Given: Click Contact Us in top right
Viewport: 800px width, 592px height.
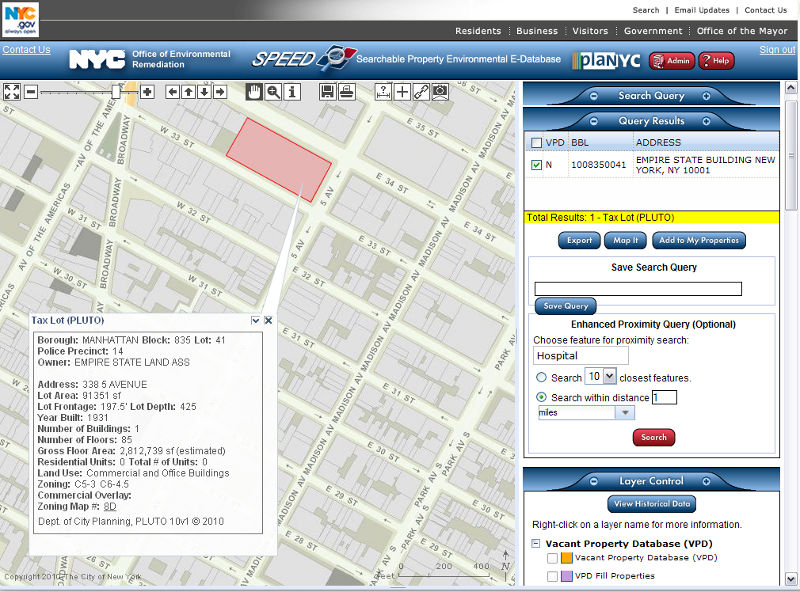Looking at the screenshot, I should pyautogui.click(x=765, y=10).
